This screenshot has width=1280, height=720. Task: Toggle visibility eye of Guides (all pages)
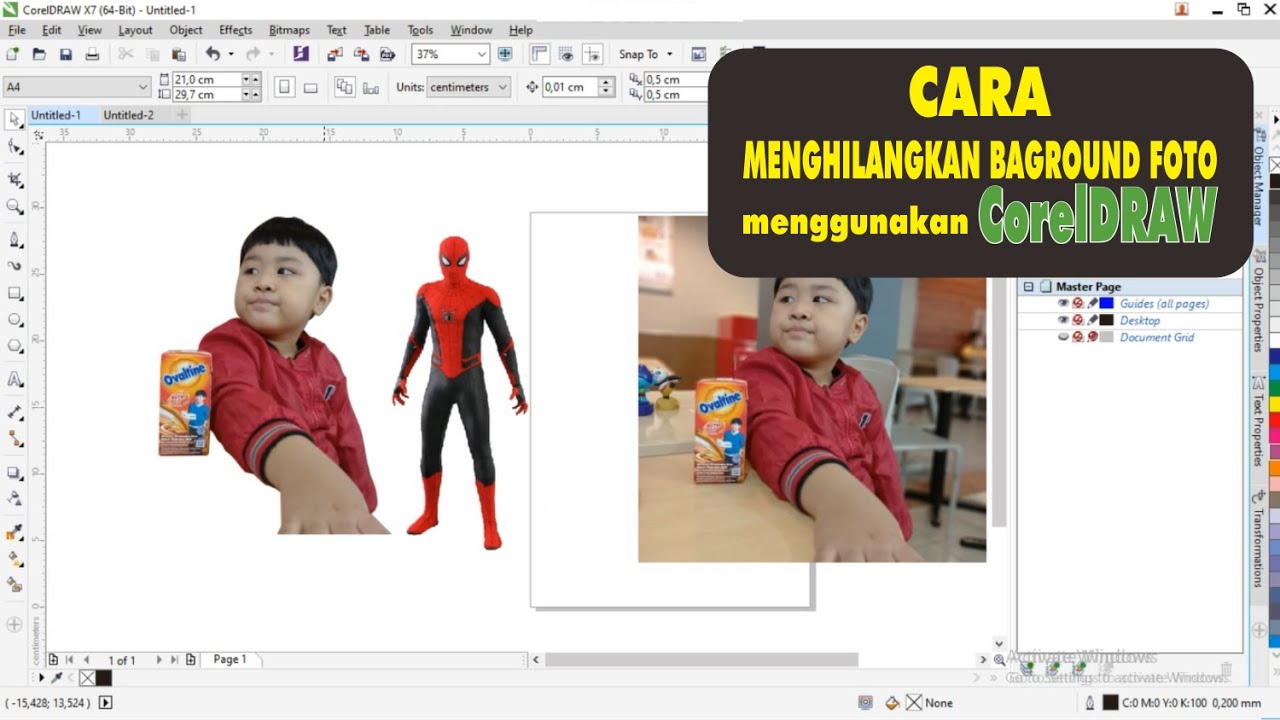click(1063, 303)
